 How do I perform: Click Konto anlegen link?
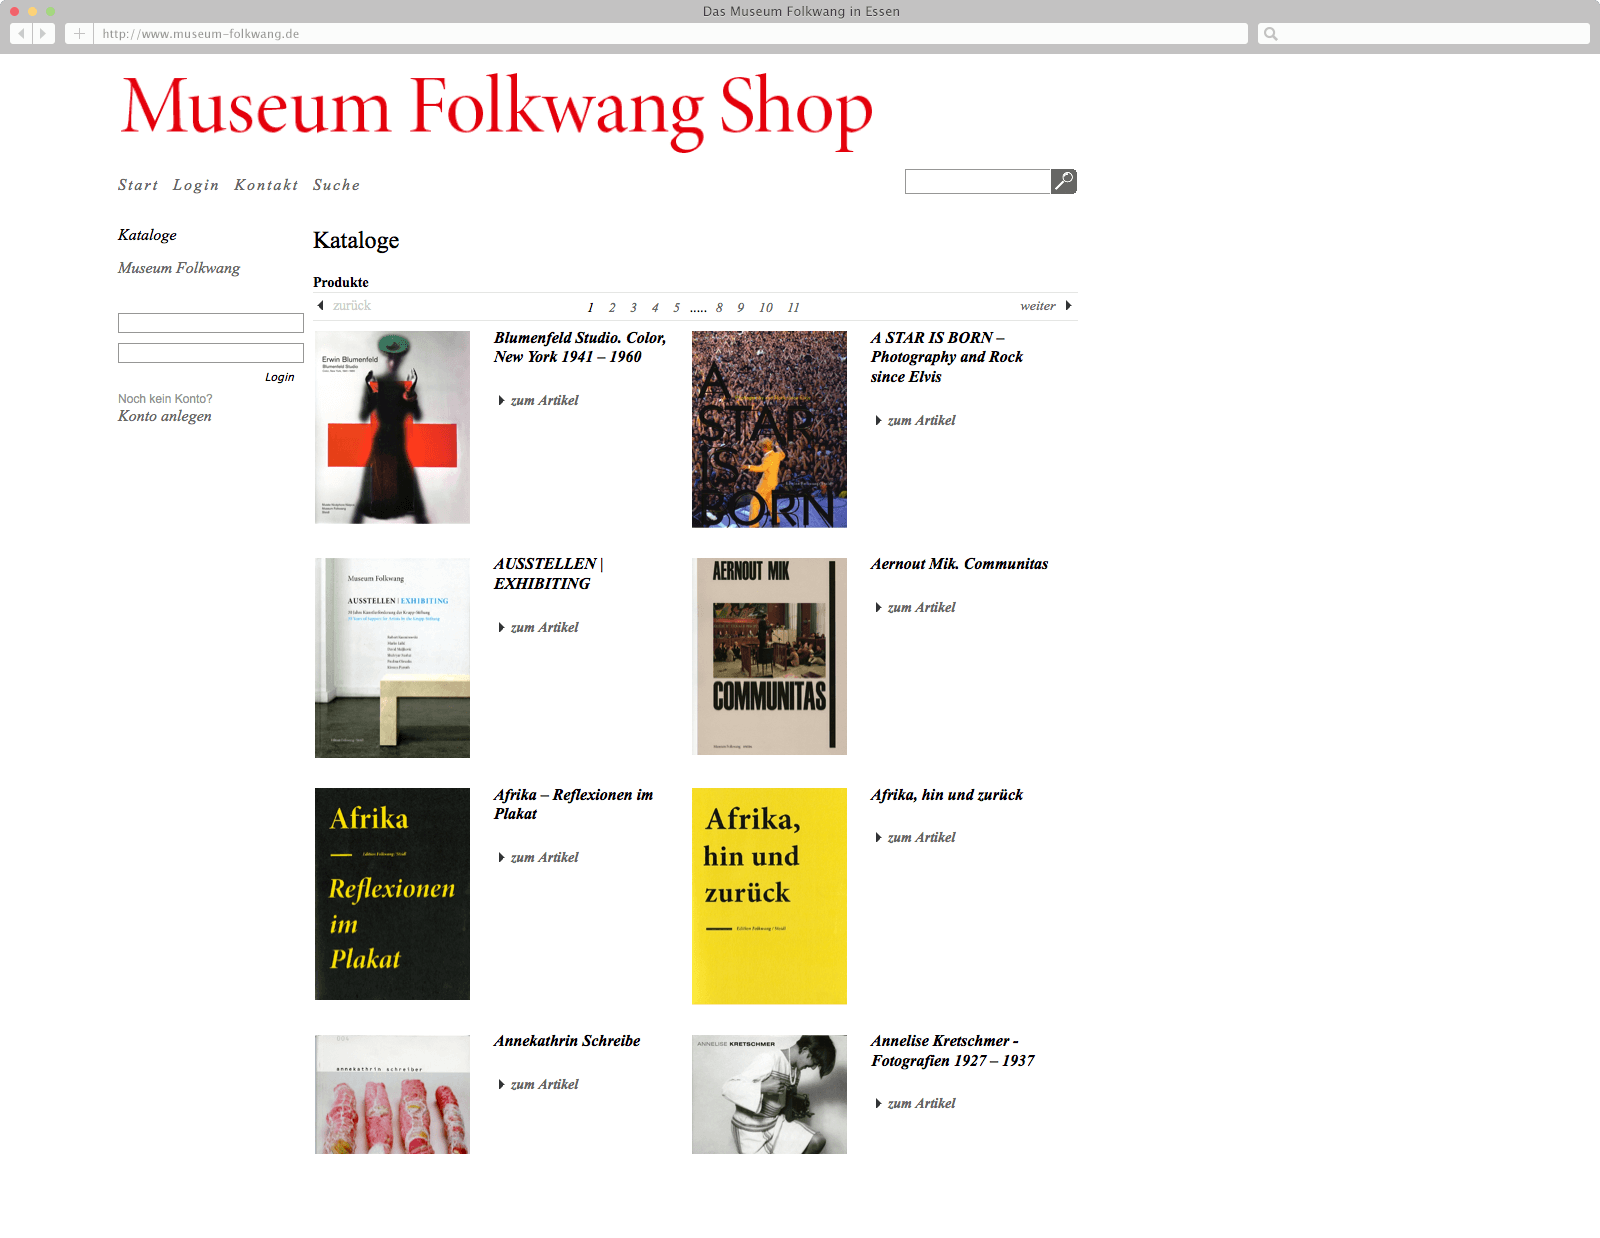(x=165, y=416)
